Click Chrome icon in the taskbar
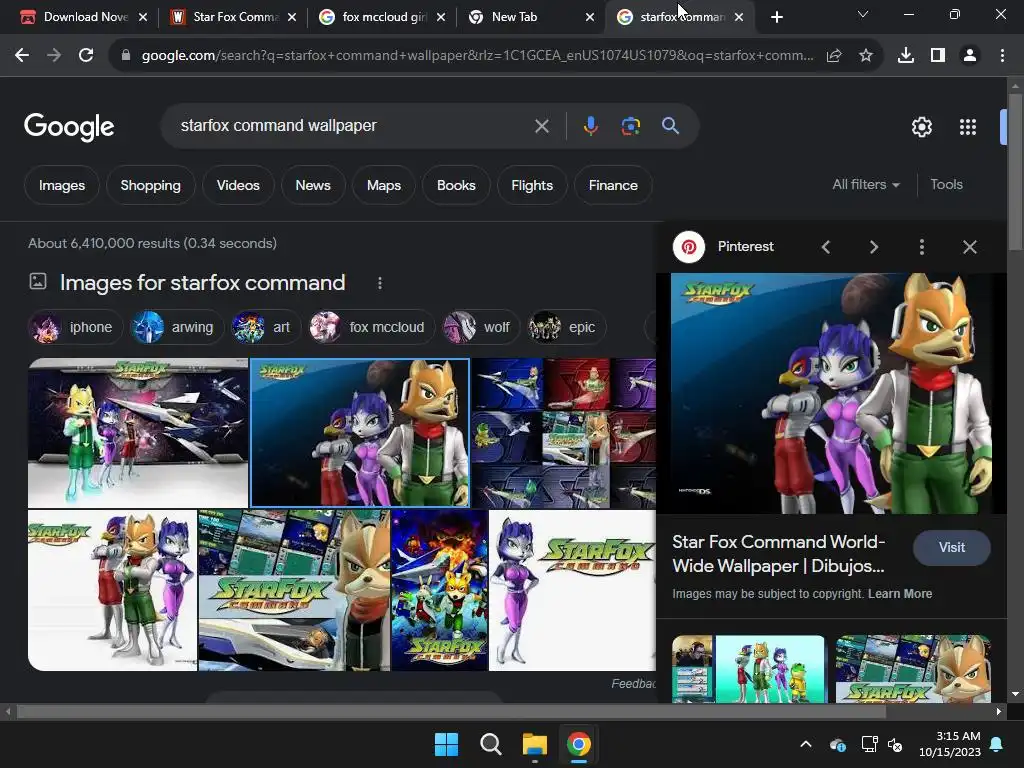Screen dimensions: 1024x768 (579, 744)
